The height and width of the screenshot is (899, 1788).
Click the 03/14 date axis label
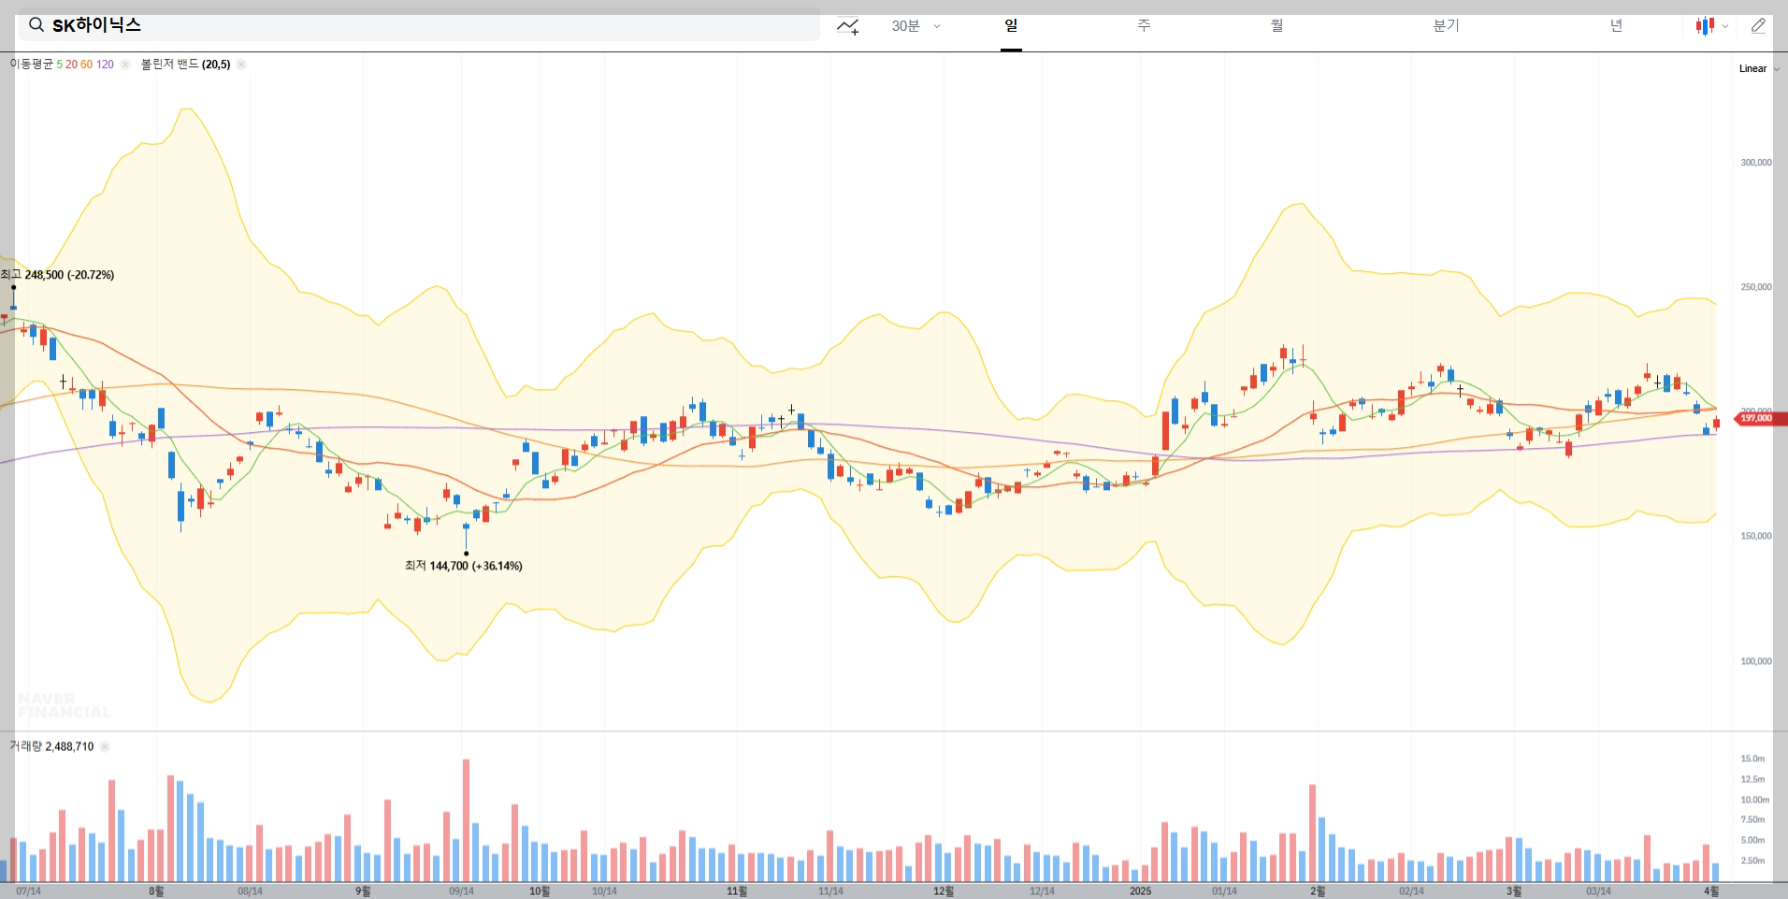click(1598, 891)
